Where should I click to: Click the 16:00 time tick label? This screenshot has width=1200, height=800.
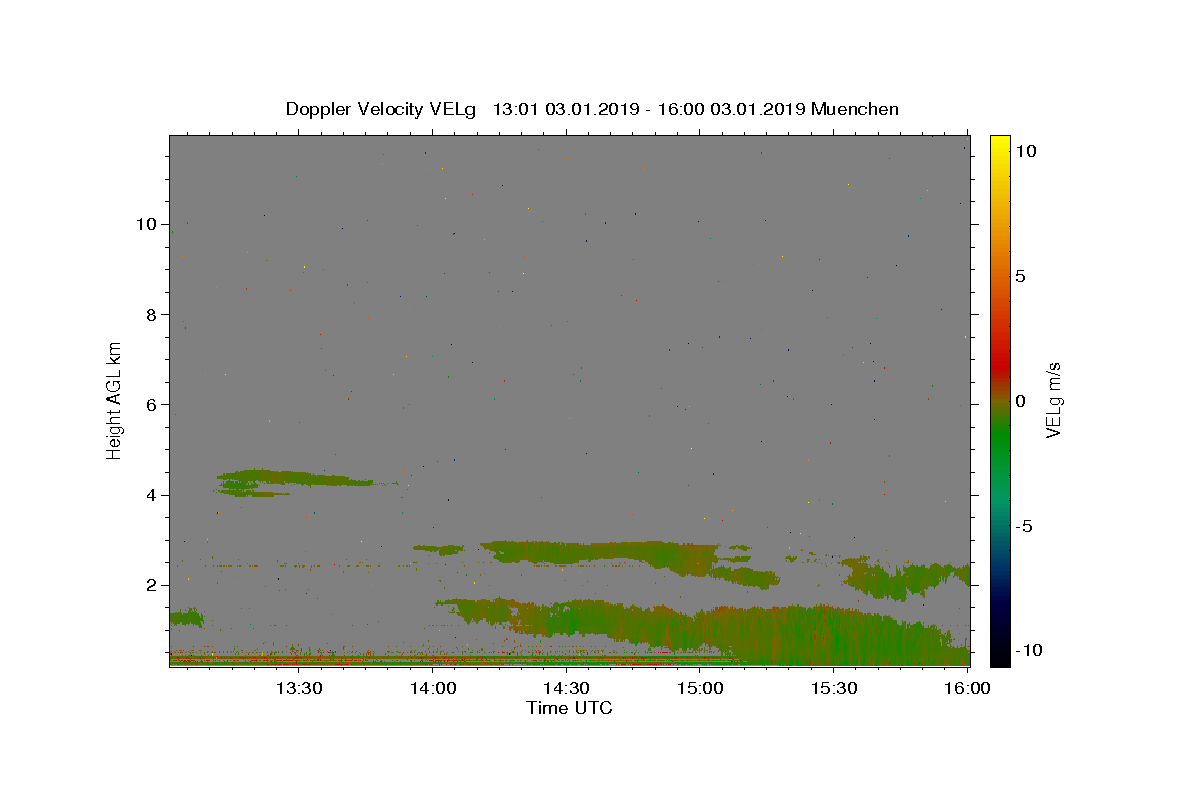click(x=967, y=688)
